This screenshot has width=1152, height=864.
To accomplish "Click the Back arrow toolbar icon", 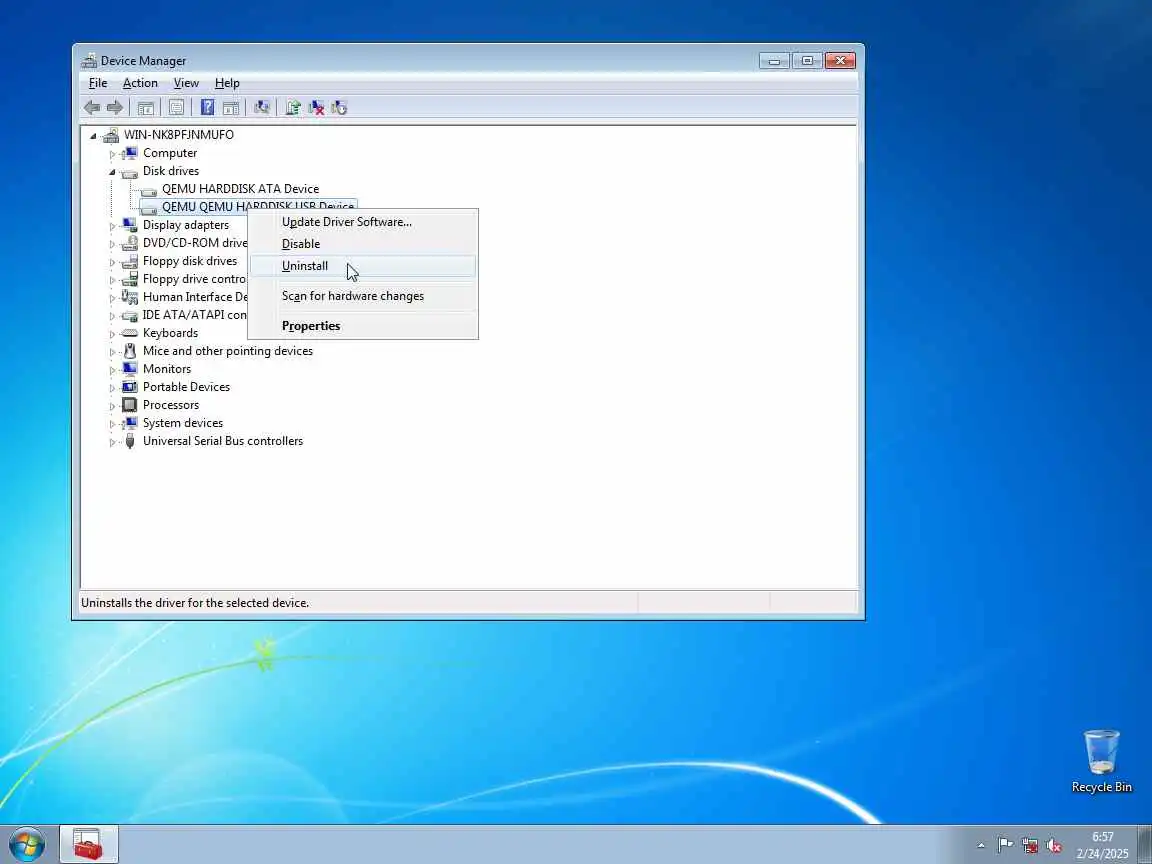I will pos(92,108).
